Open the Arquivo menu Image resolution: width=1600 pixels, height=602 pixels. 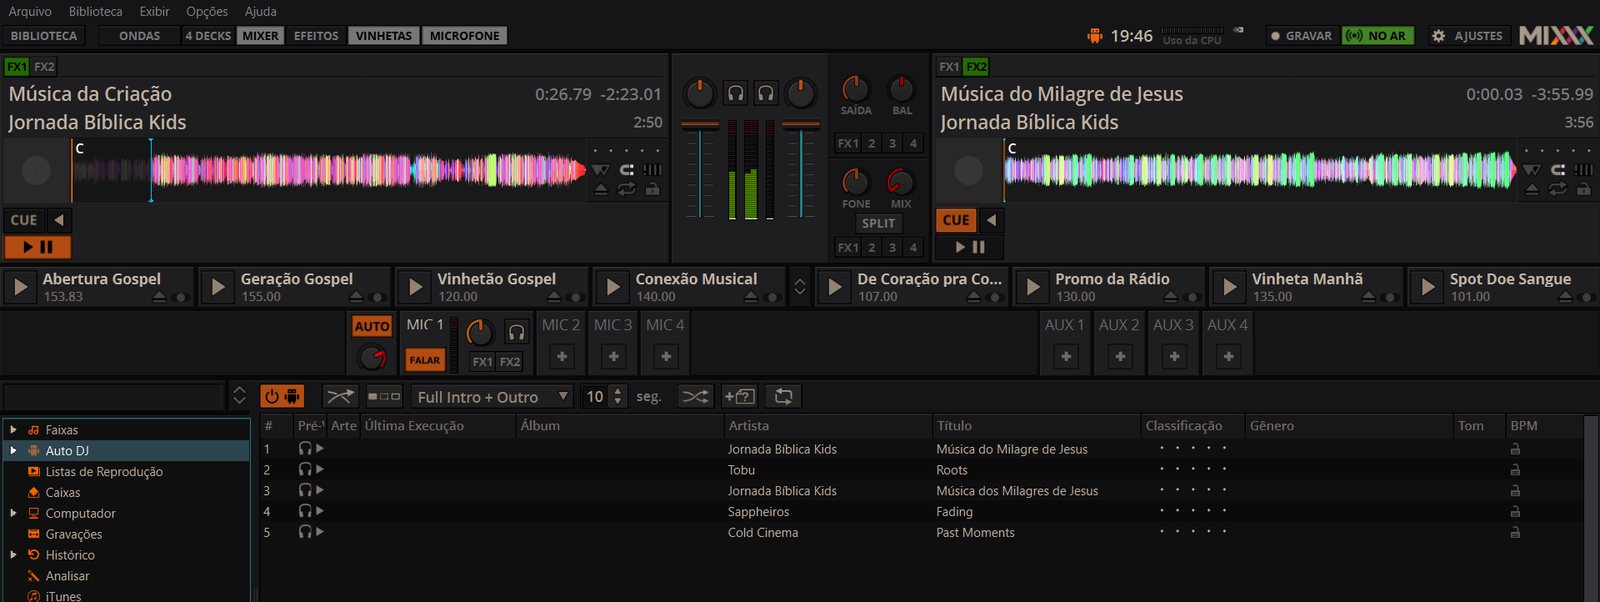click(x=30, y=11)
